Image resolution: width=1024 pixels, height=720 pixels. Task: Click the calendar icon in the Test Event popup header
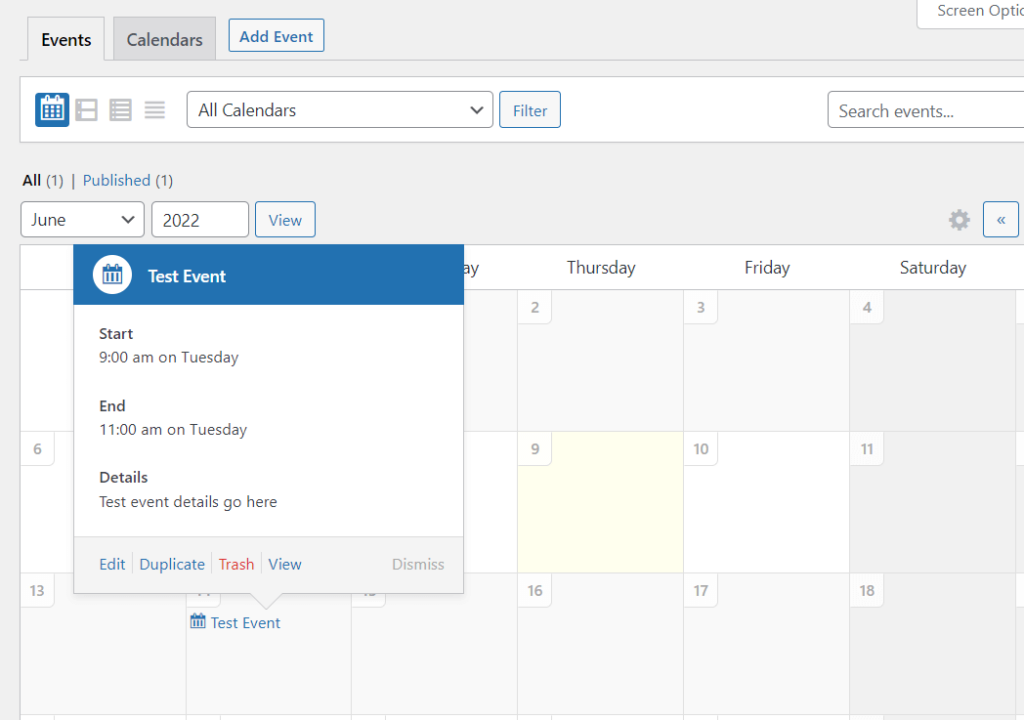coord(111,273)
